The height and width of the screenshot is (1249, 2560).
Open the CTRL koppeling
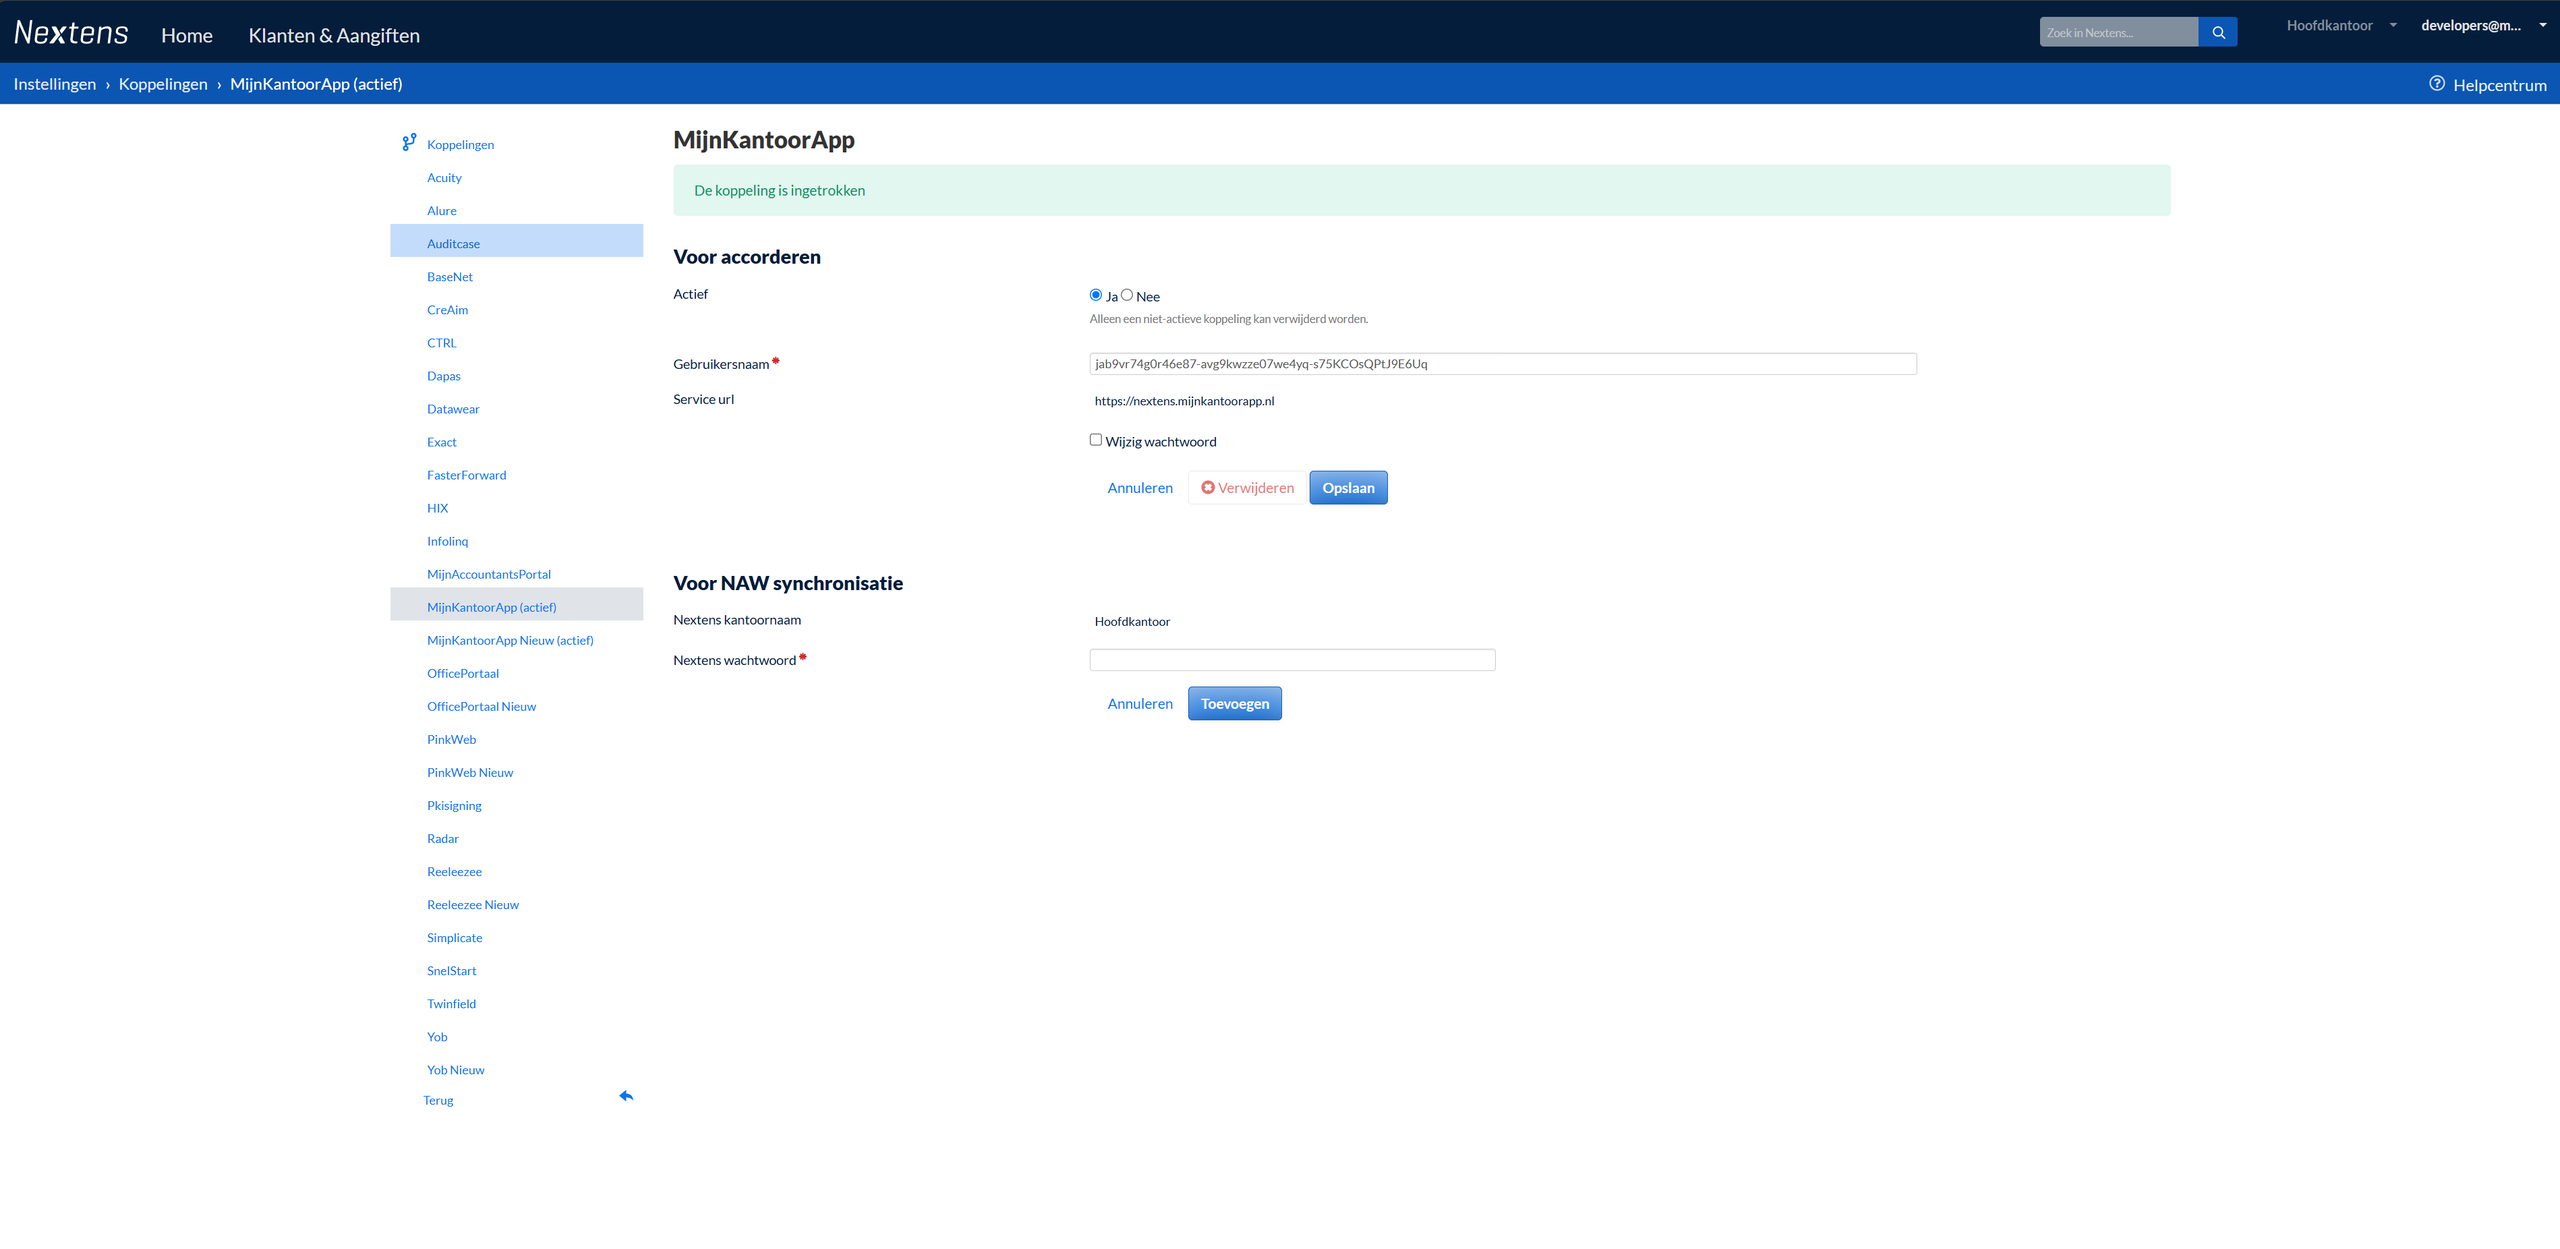click(x=441, y=343)
